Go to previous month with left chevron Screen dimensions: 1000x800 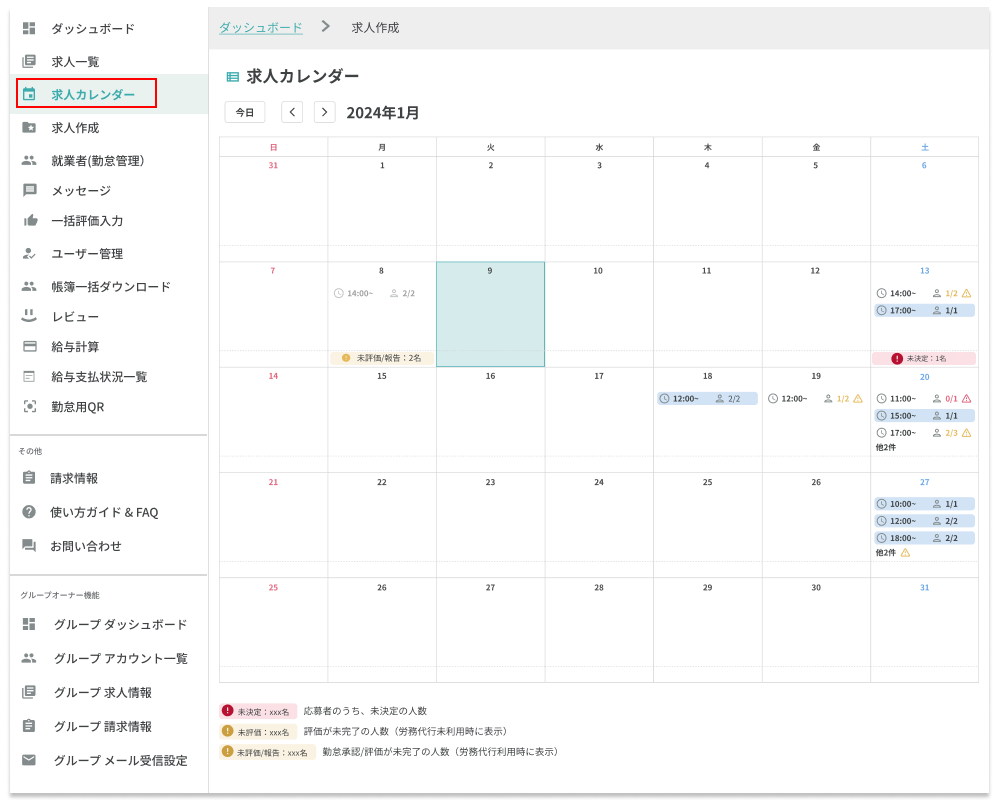pos(292,112)
